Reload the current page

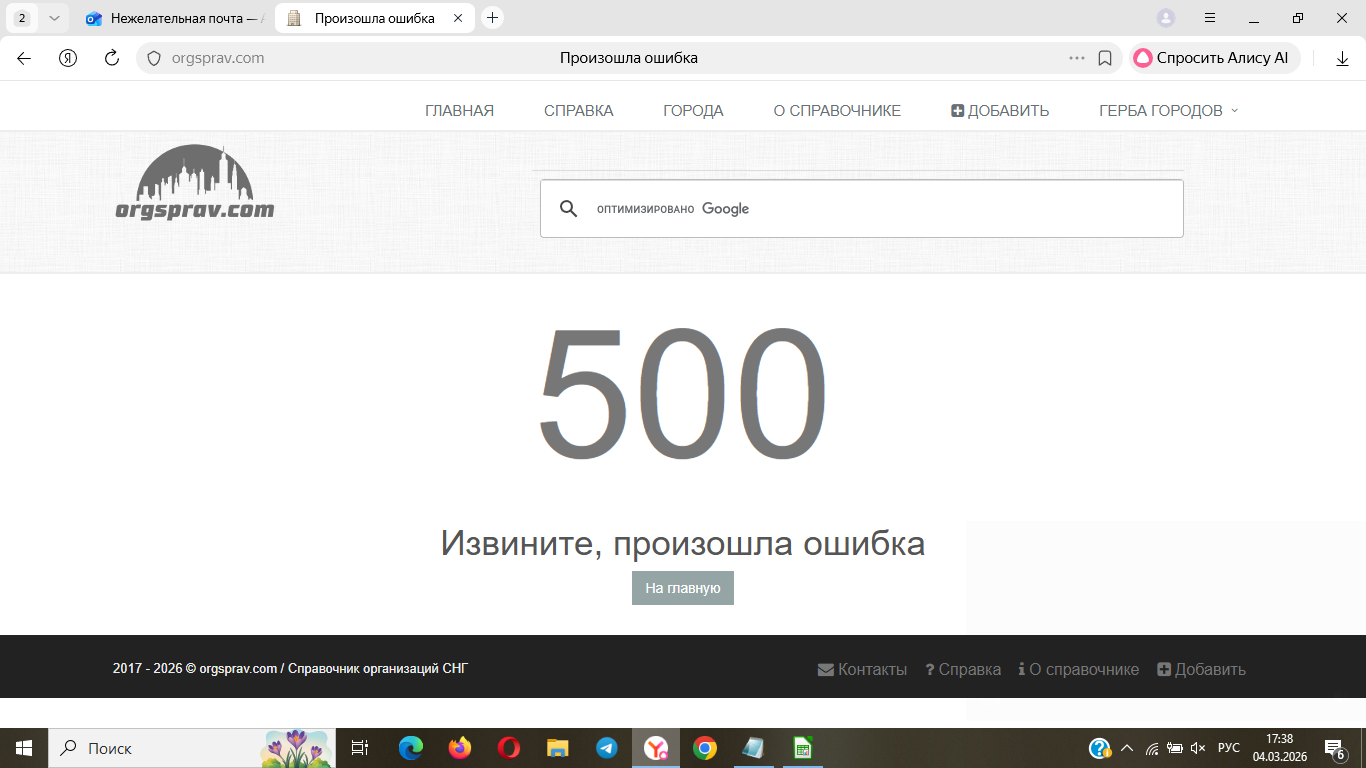112,58
